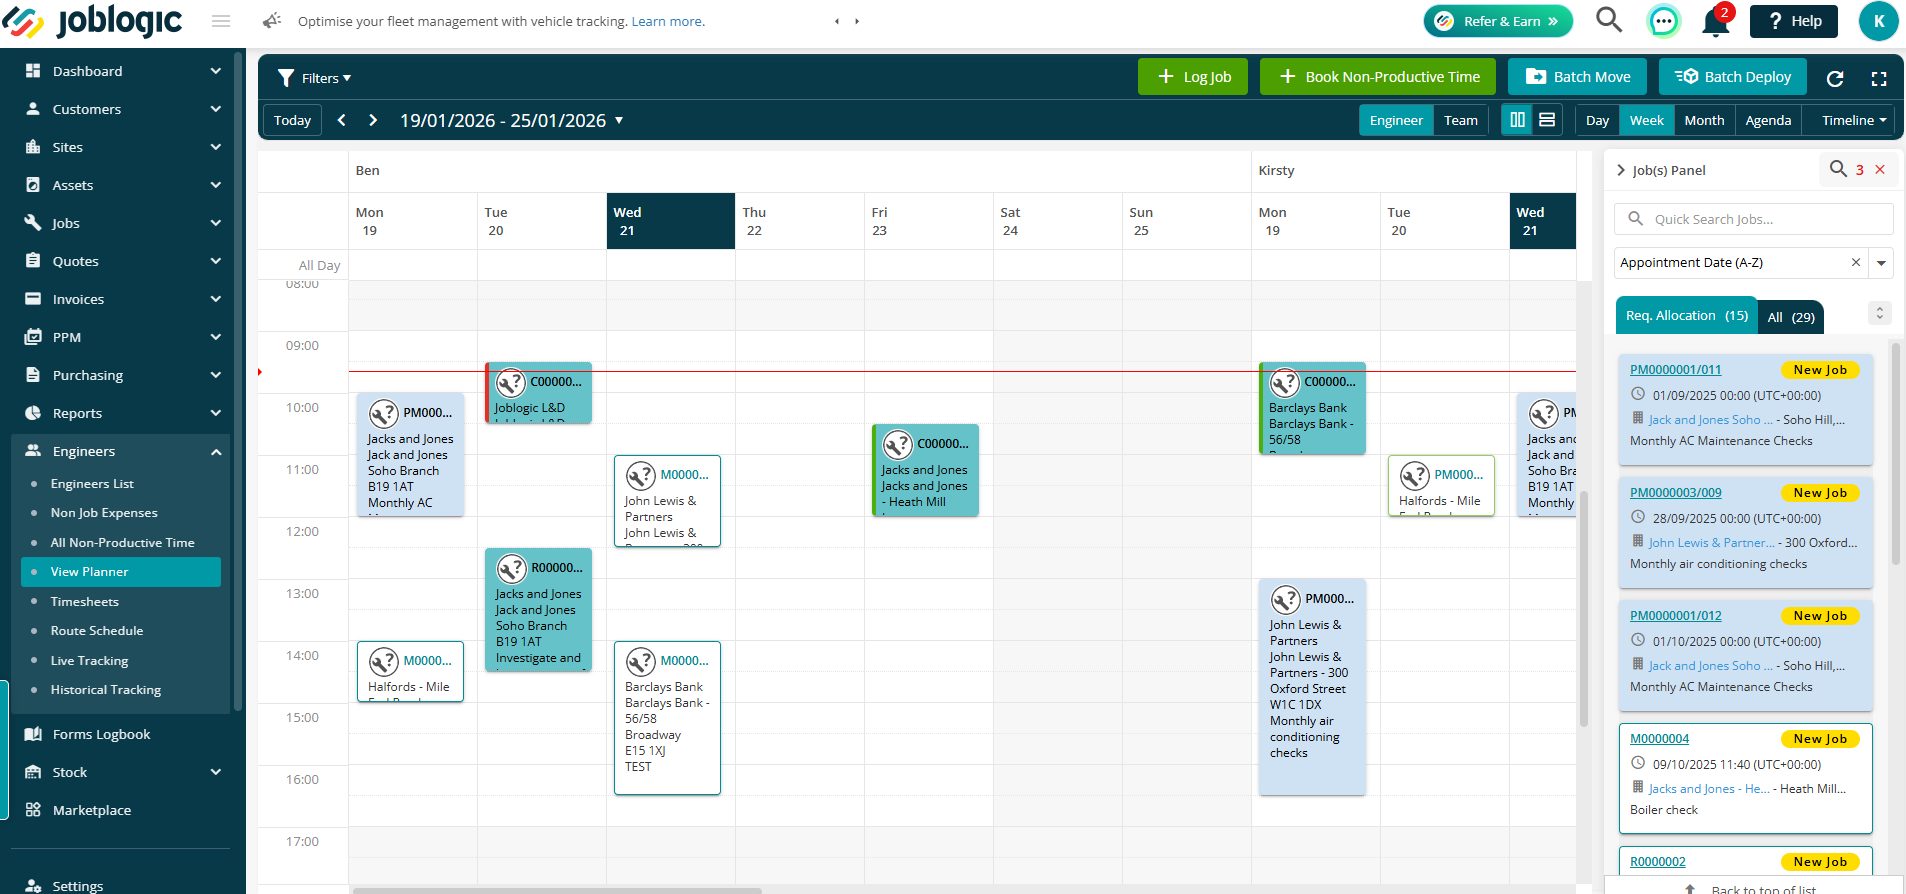Viewport: 1906px width, 894px height.
Task: Open user profile avatar K
Action: (x=1878, y=21)
